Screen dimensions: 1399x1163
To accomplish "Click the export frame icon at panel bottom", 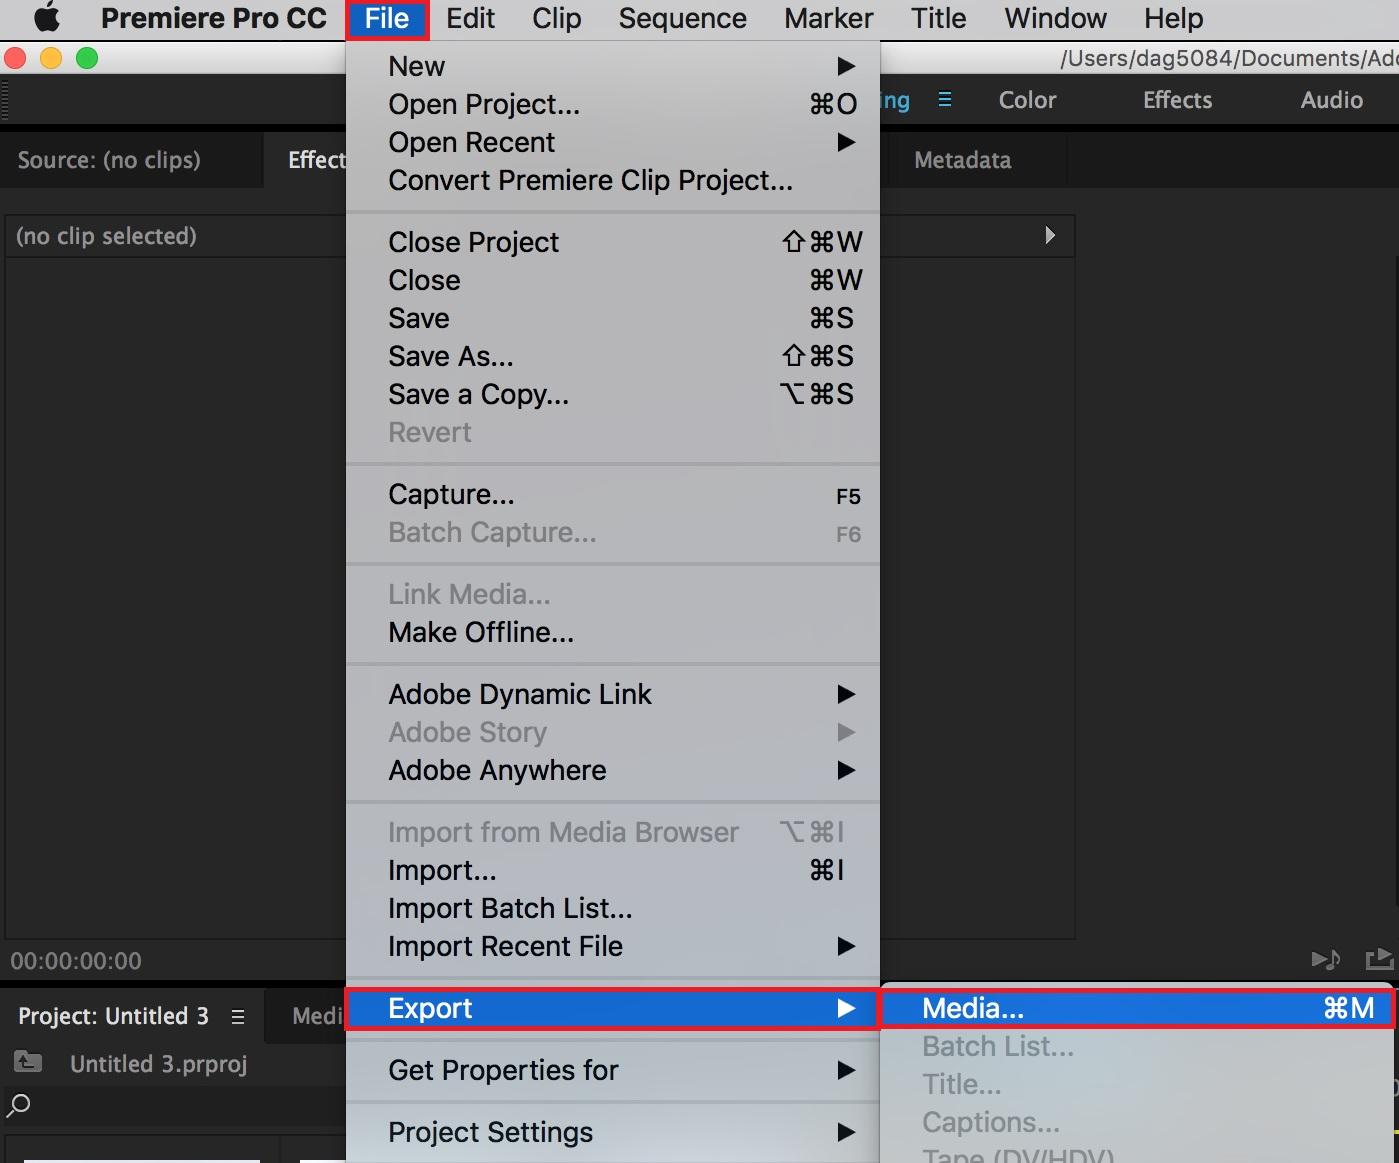I will point(1380,960).
